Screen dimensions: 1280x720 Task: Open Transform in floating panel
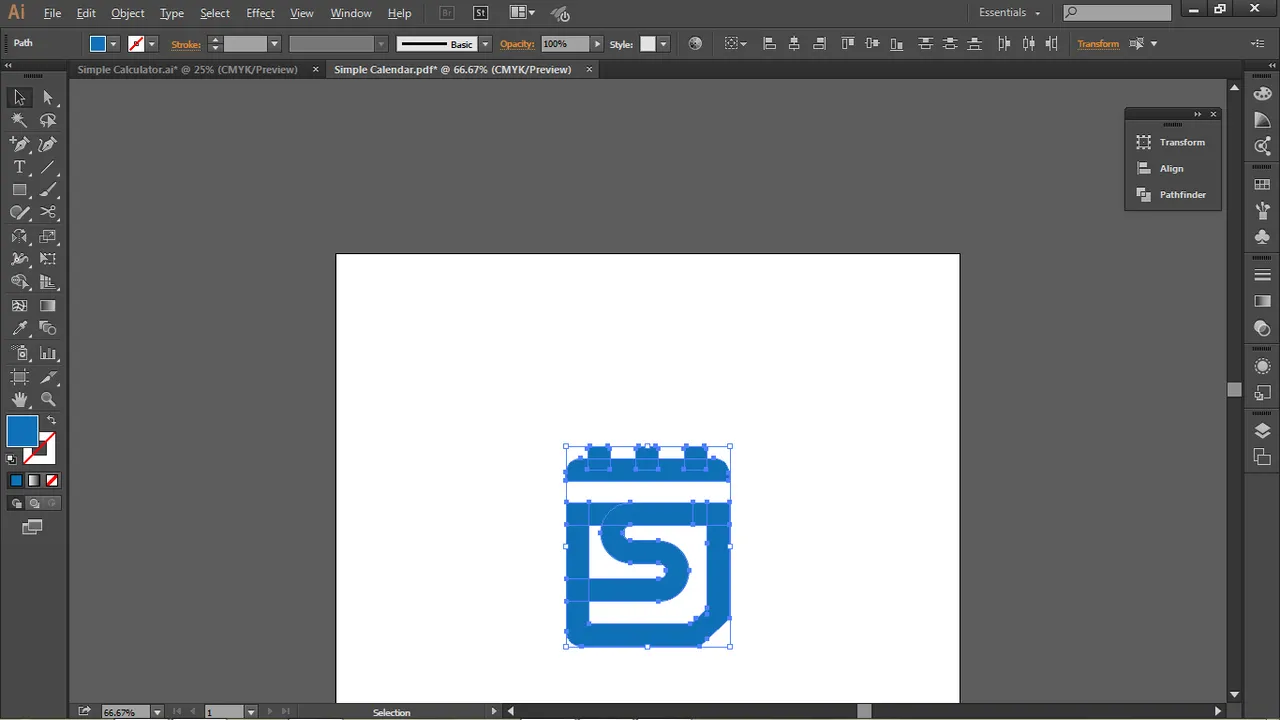(1172, 142)
